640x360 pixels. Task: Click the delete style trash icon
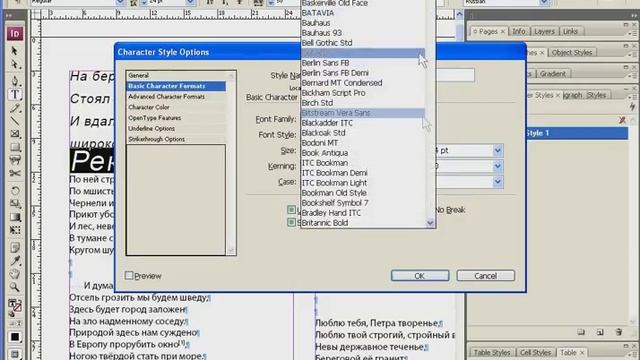point(619,332)
